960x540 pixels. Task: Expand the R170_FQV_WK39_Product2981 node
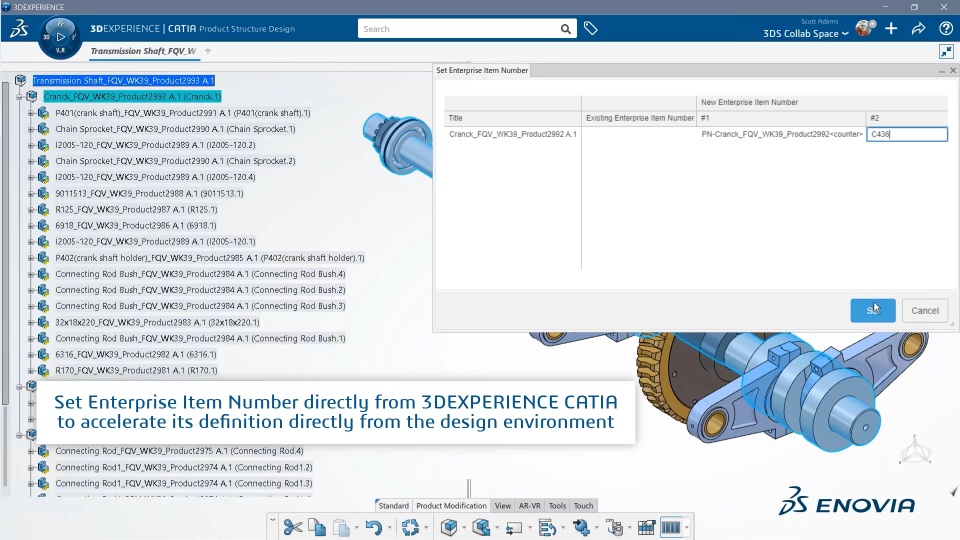31,370
